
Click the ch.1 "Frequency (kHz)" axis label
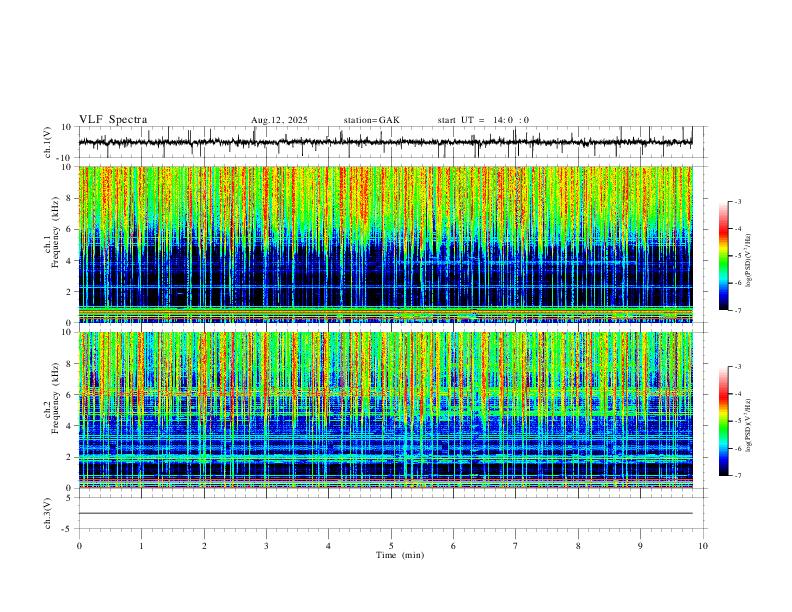tap(55, 232)
